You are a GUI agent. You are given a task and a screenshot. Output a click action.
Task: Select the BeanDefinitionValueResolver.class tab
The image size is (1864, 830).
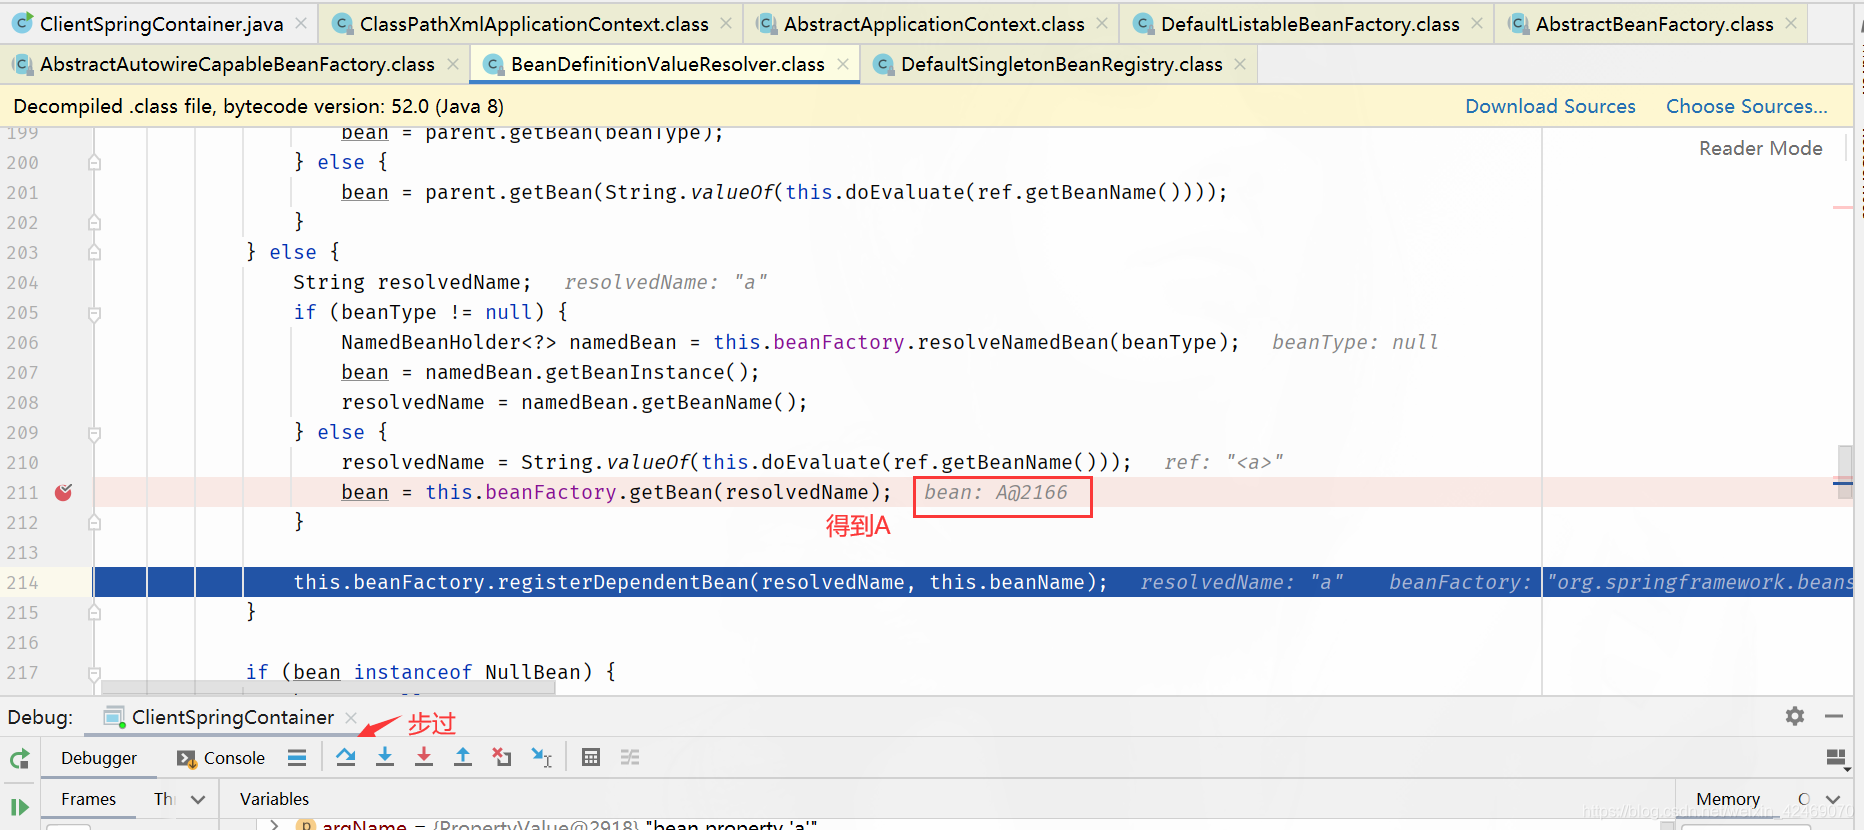coord(667,64)
